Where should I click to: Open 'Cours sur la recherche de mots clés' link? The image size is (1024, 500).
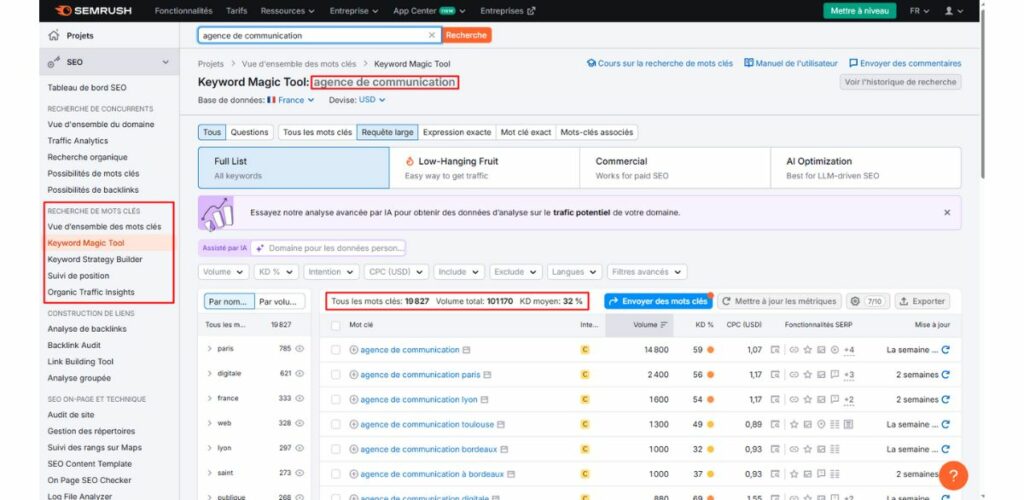click(x=660, y=63)
